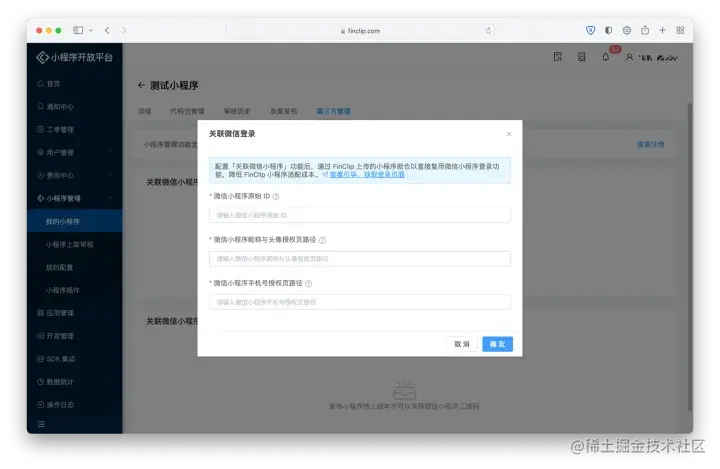
Task: Click the shield extension icon in Safari
Action: pyautogui.click(x=591, y=30)
